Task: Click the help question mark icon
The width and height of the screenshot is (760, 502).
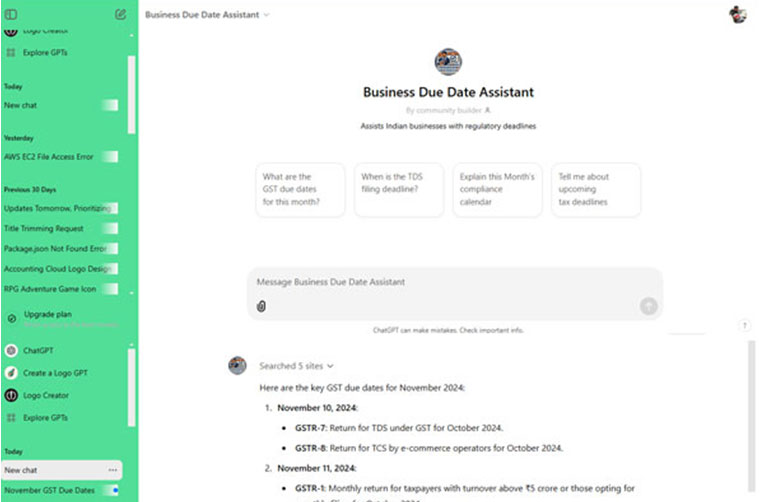Action: (x=744, y=325)
